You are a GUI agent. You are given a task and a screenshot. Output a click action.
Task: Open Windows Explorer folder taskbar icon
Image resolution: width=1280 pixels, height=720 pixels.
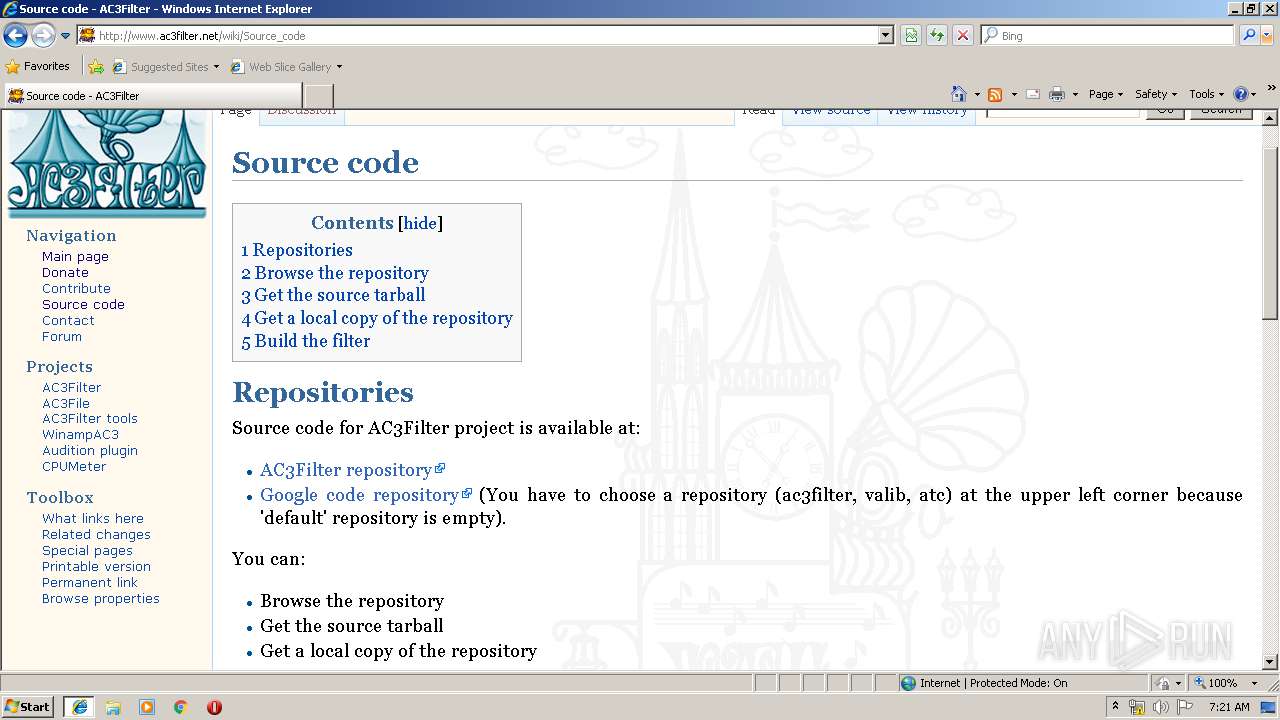113,707
